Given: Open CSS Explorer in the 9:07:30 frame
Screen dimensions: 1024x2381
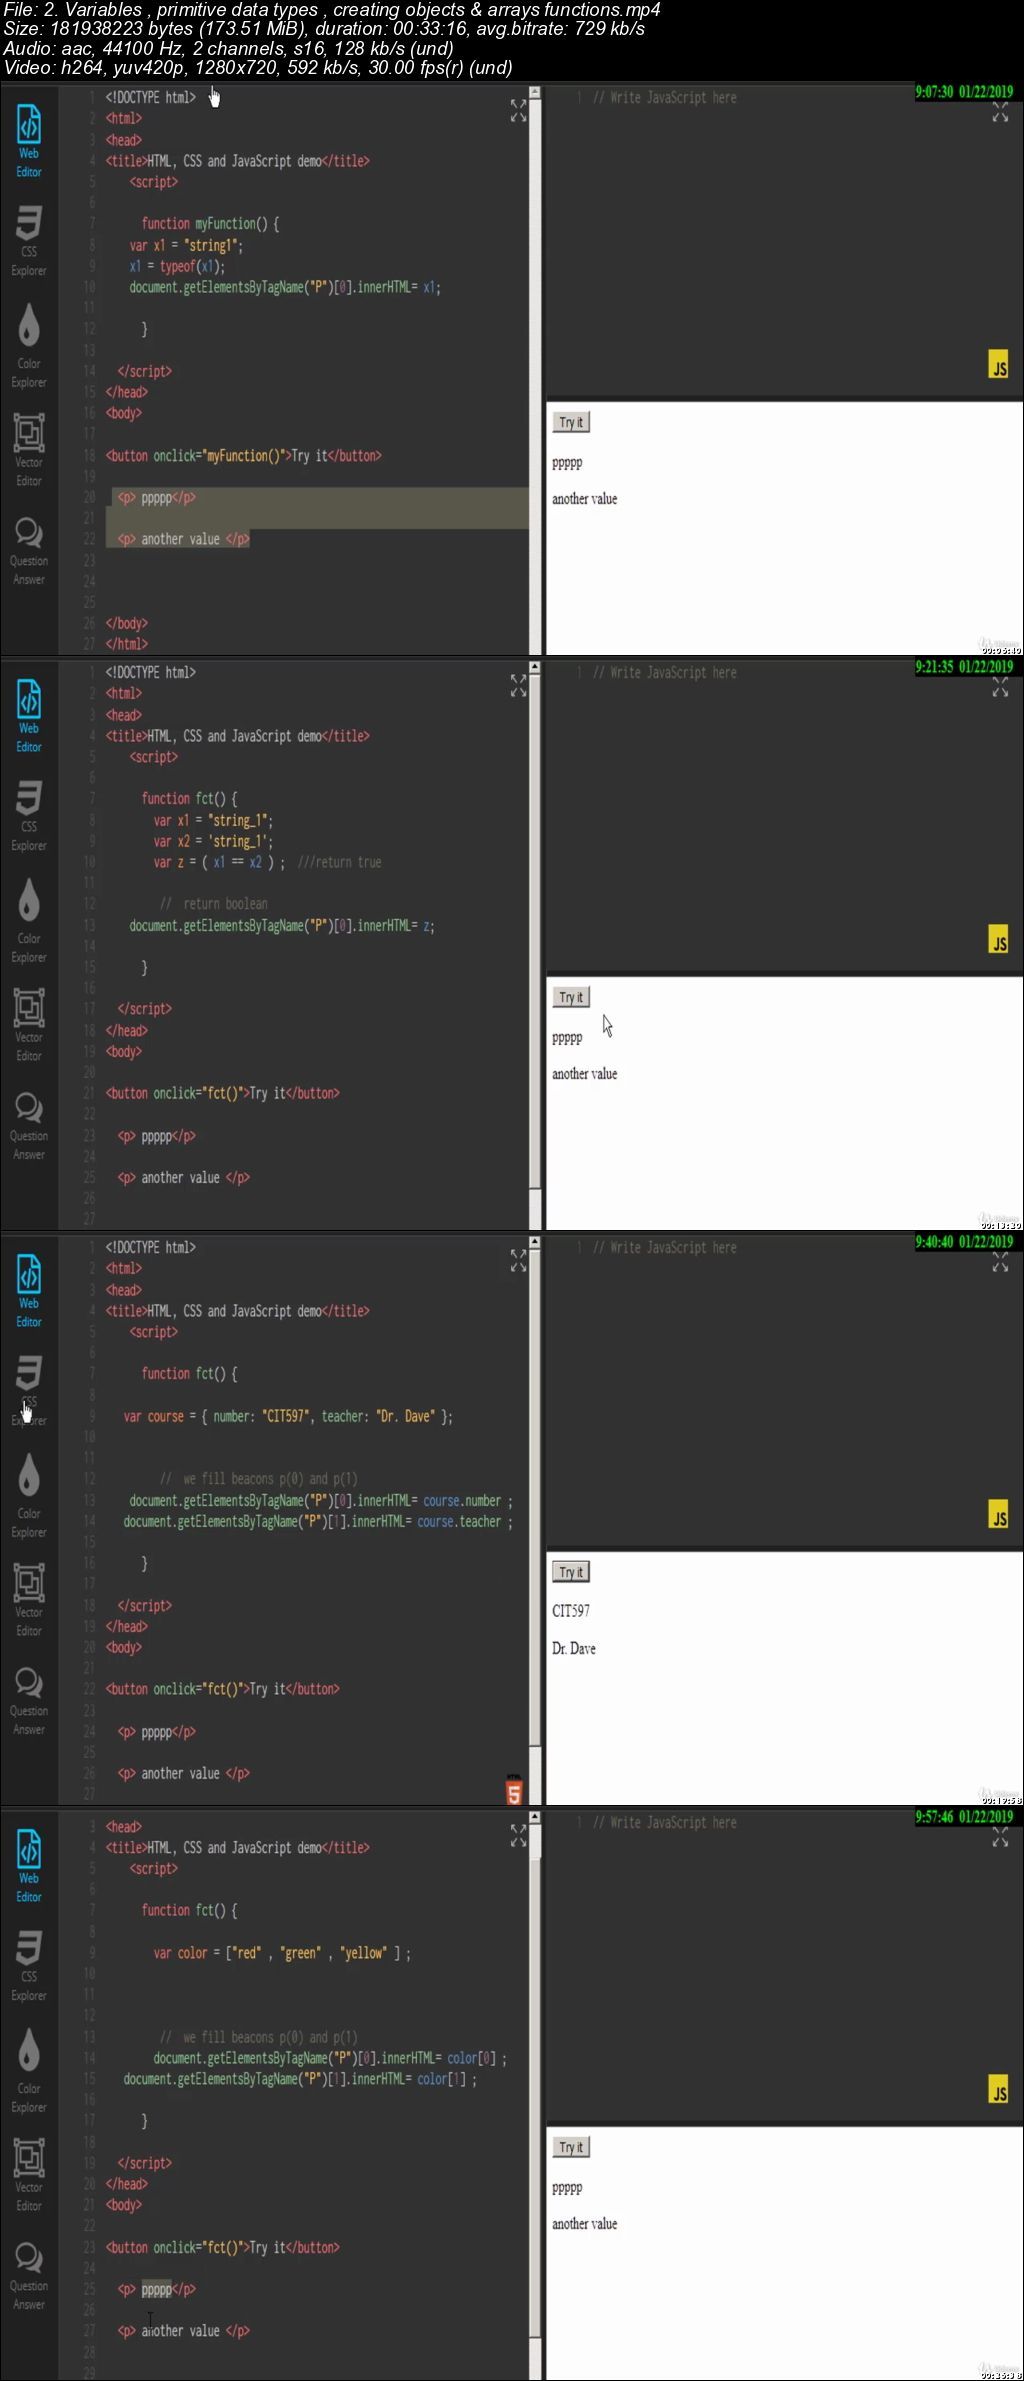Looking at the screenshot, I should coord(29,240).
